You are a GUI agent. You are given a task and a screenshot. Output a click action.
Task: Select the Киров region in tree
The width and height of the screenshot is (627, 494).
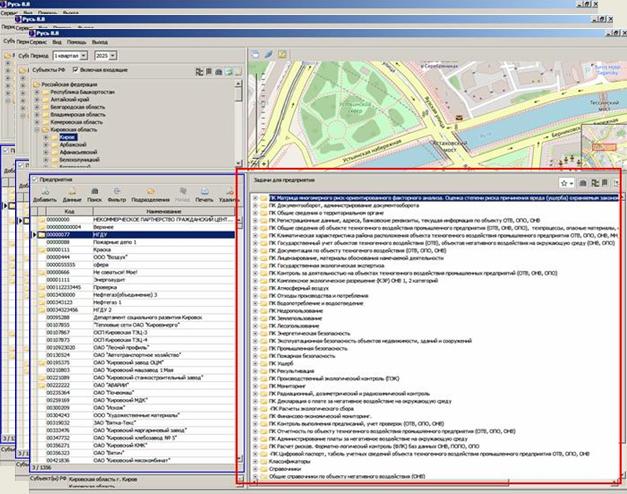tap(68, 137)
